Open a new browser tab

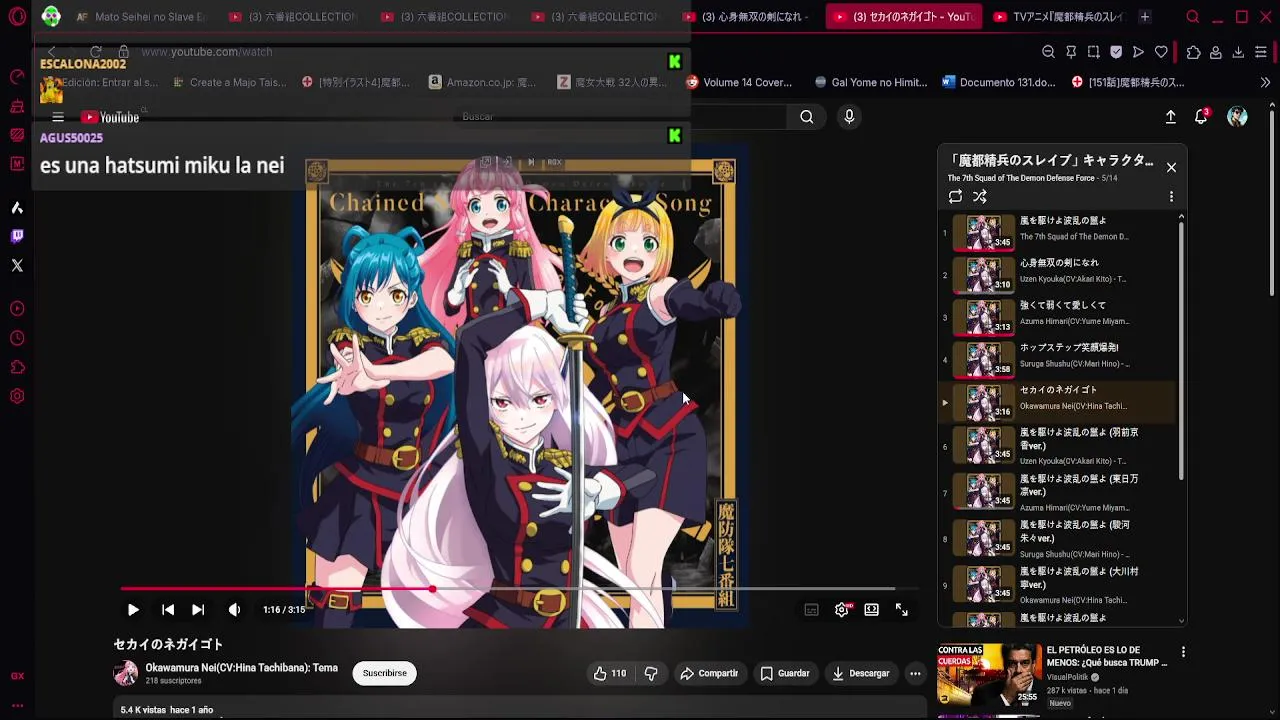[1145, 17]
